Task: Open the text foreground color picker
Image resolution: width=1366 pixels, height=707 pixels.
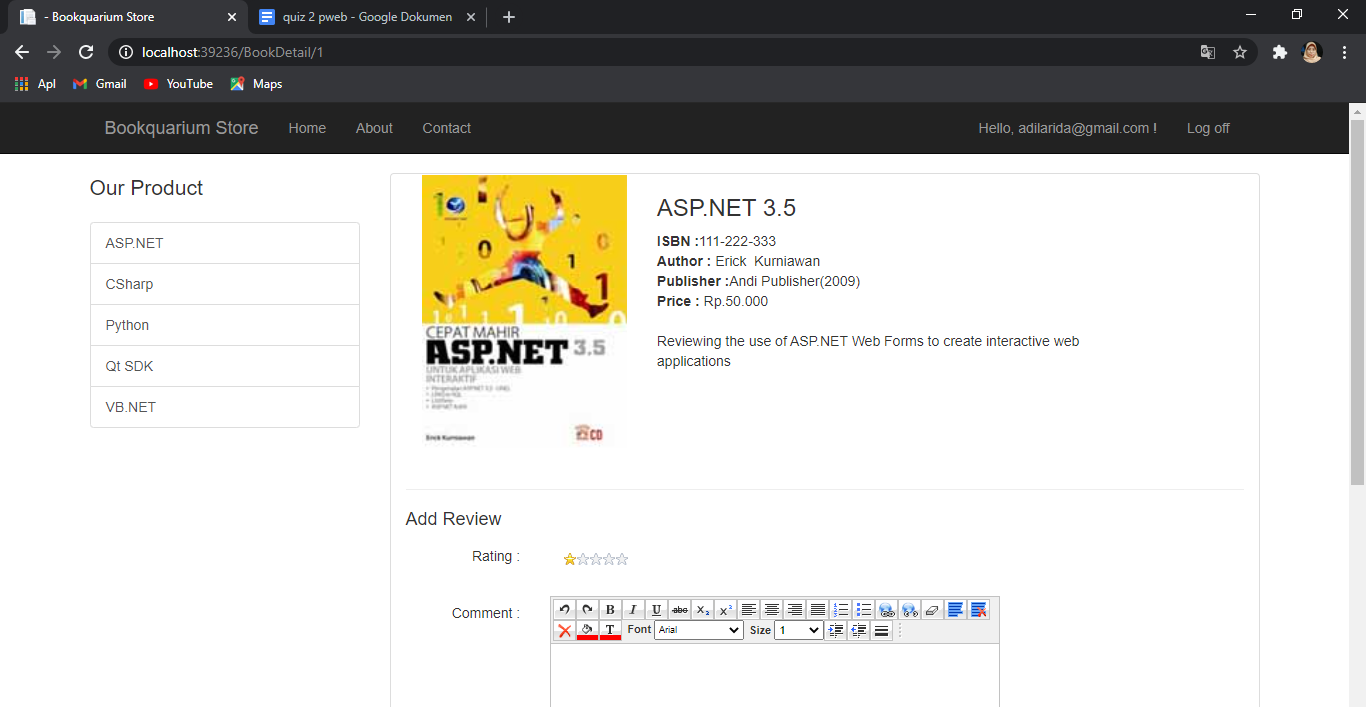Action: (x=610, y=631)
